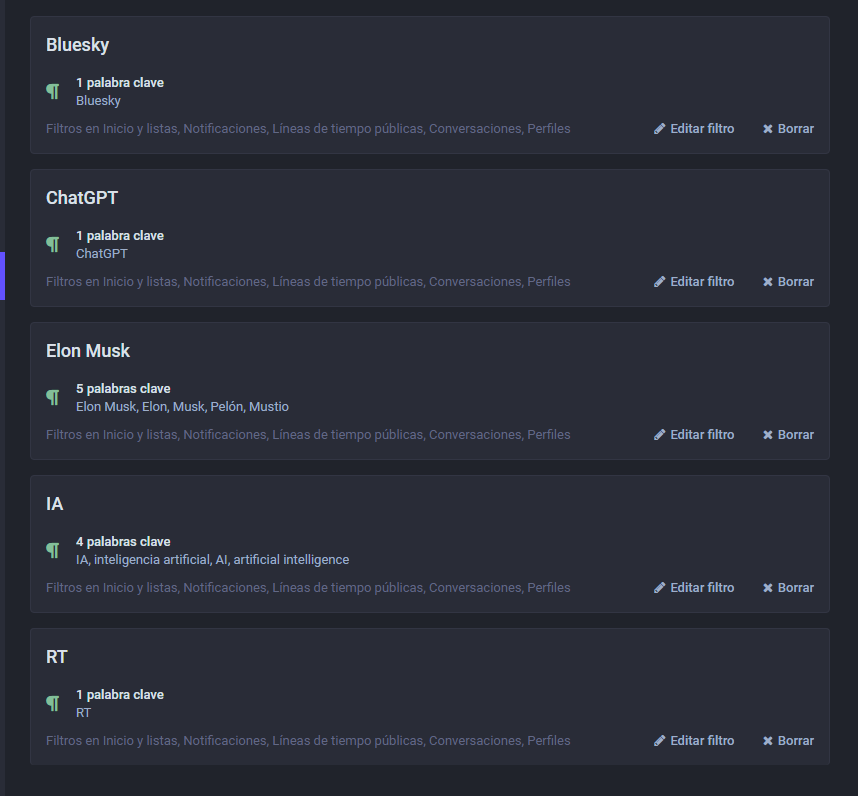Edit the Bluesky filter

pyautogui.click(x=694, y=129)
